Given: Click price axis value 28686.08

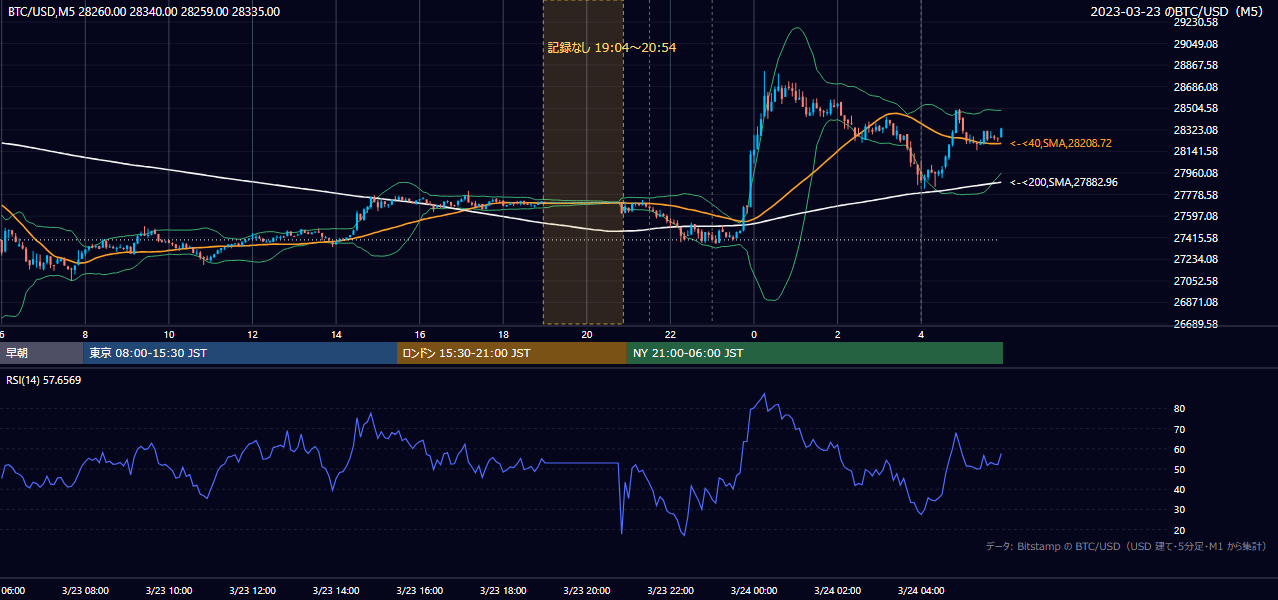Looking at the screenshot, I should coord(1195,87).
